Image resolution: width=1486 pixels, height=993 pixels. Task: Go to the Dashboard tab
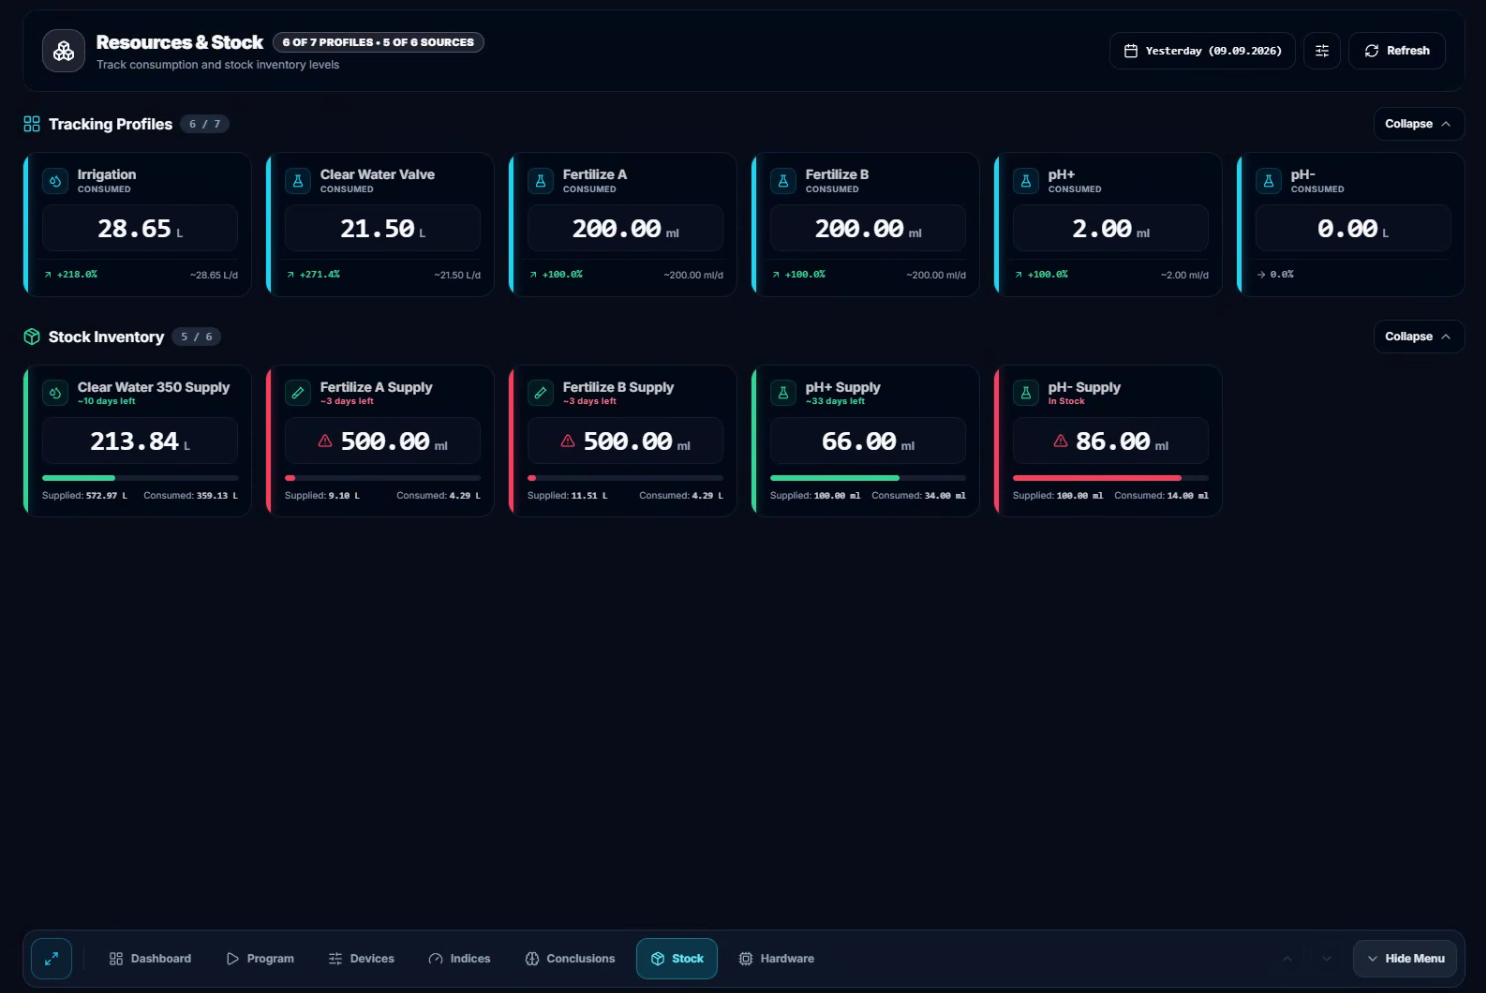pos(150,958)
